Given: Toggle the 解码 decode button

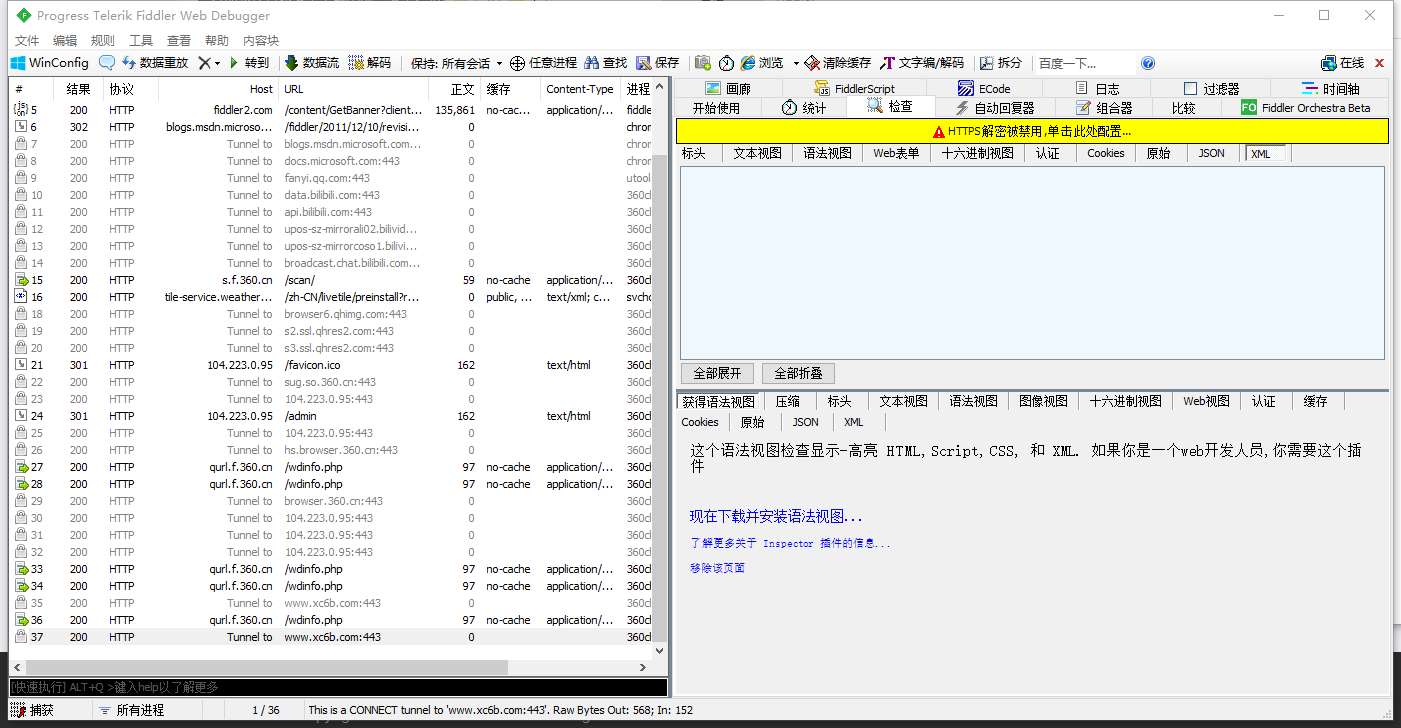Looking at the screenshot, I should tap(370, 63).
